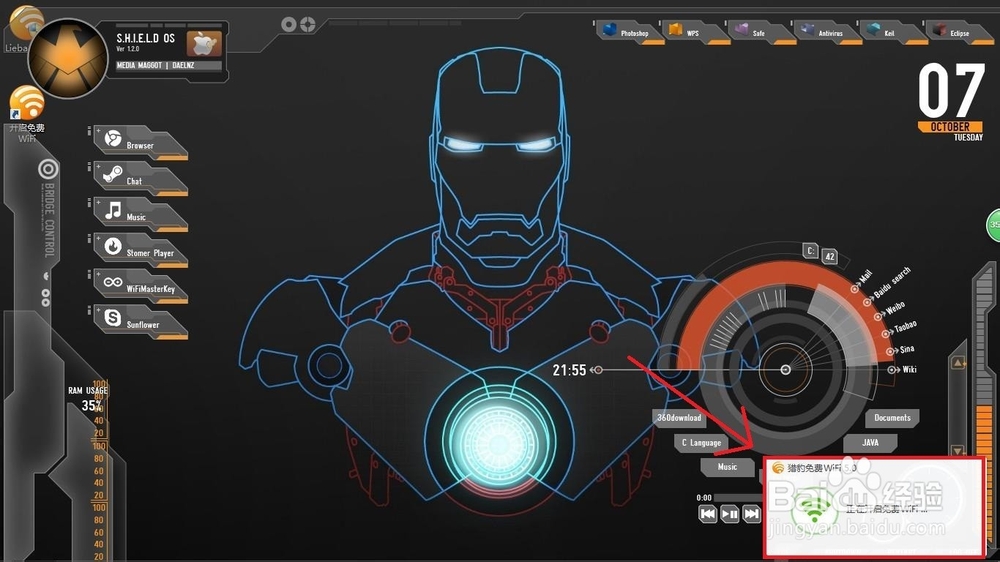Open the C Language folder button

[x=701, y=442]
